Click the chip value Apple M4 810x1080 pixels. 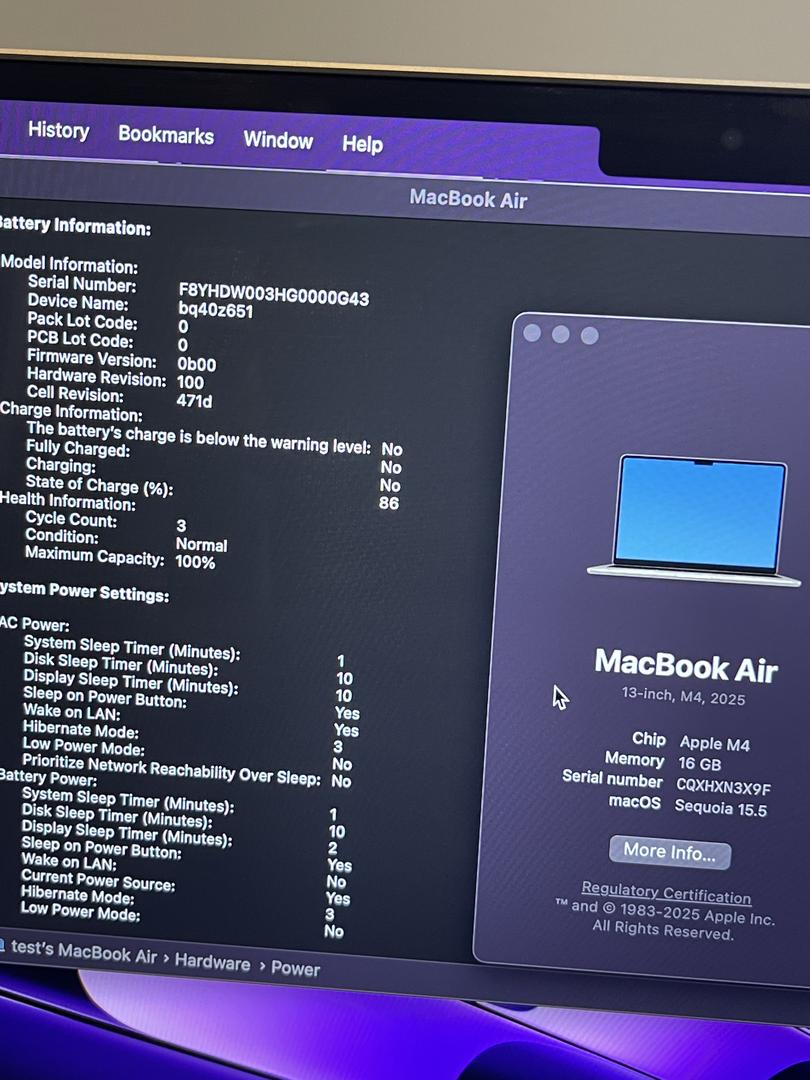point(715,744)
